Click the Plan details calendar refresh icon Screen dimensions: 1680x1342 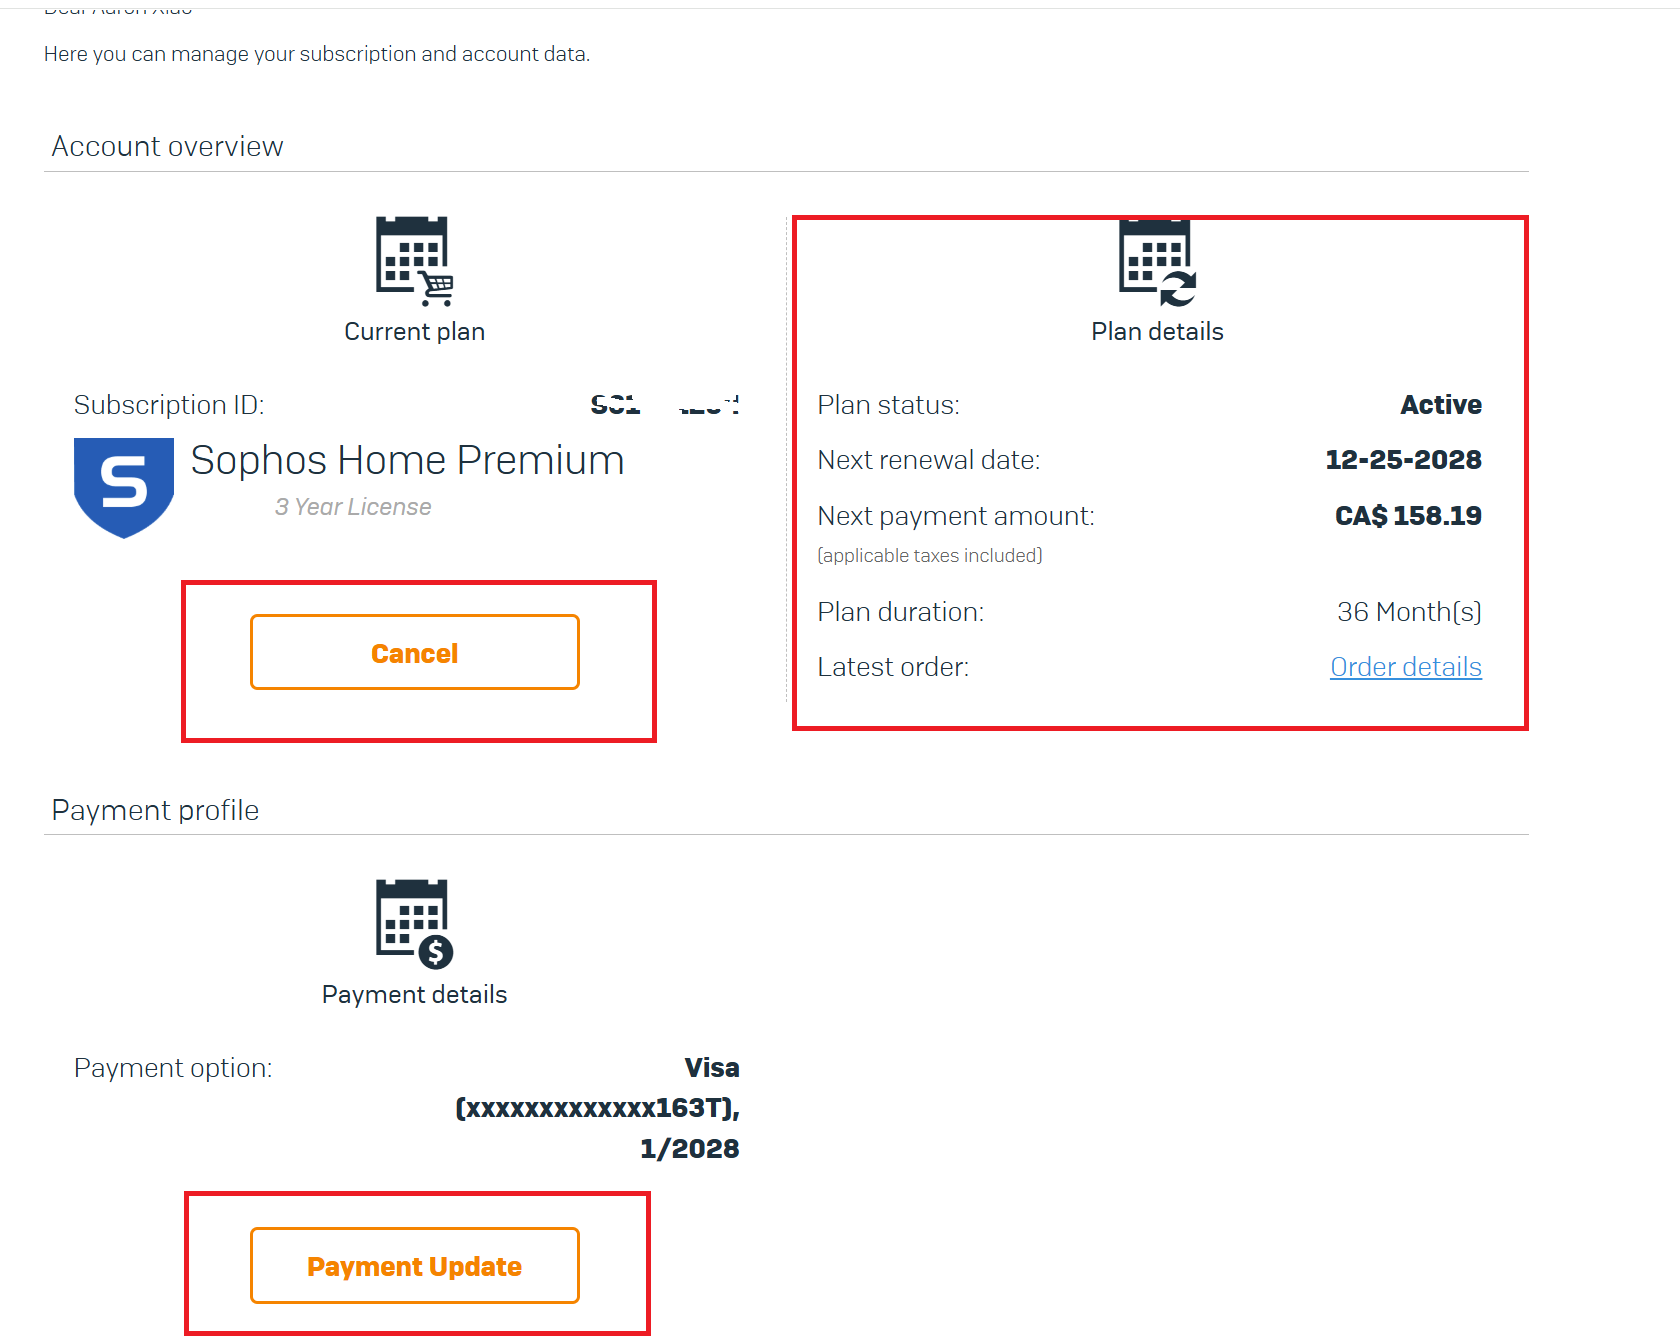[1157, 263]
